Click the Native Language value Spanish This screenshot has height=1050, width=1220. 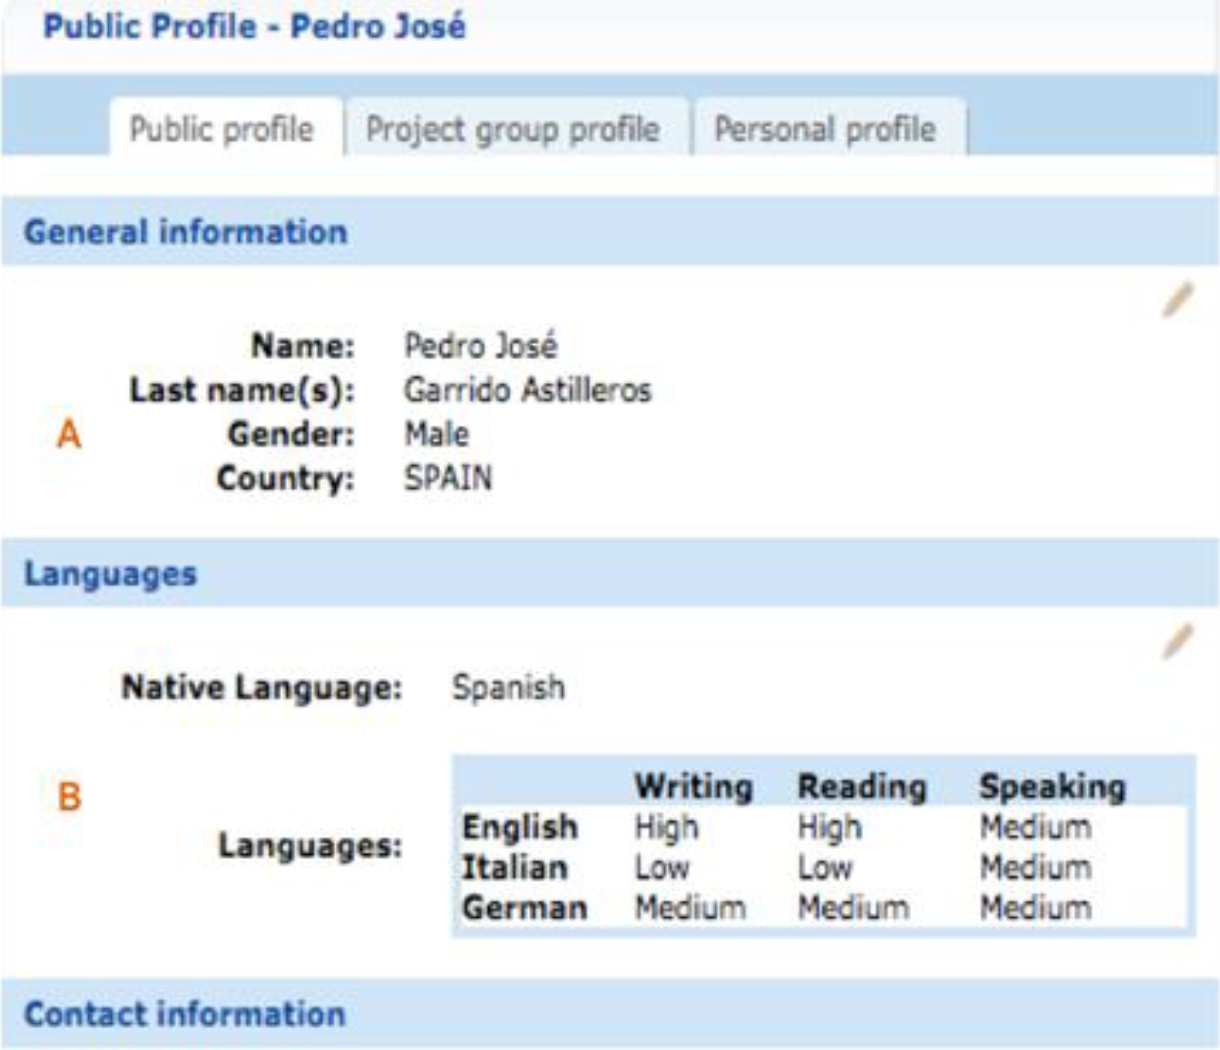coord(508,688)
